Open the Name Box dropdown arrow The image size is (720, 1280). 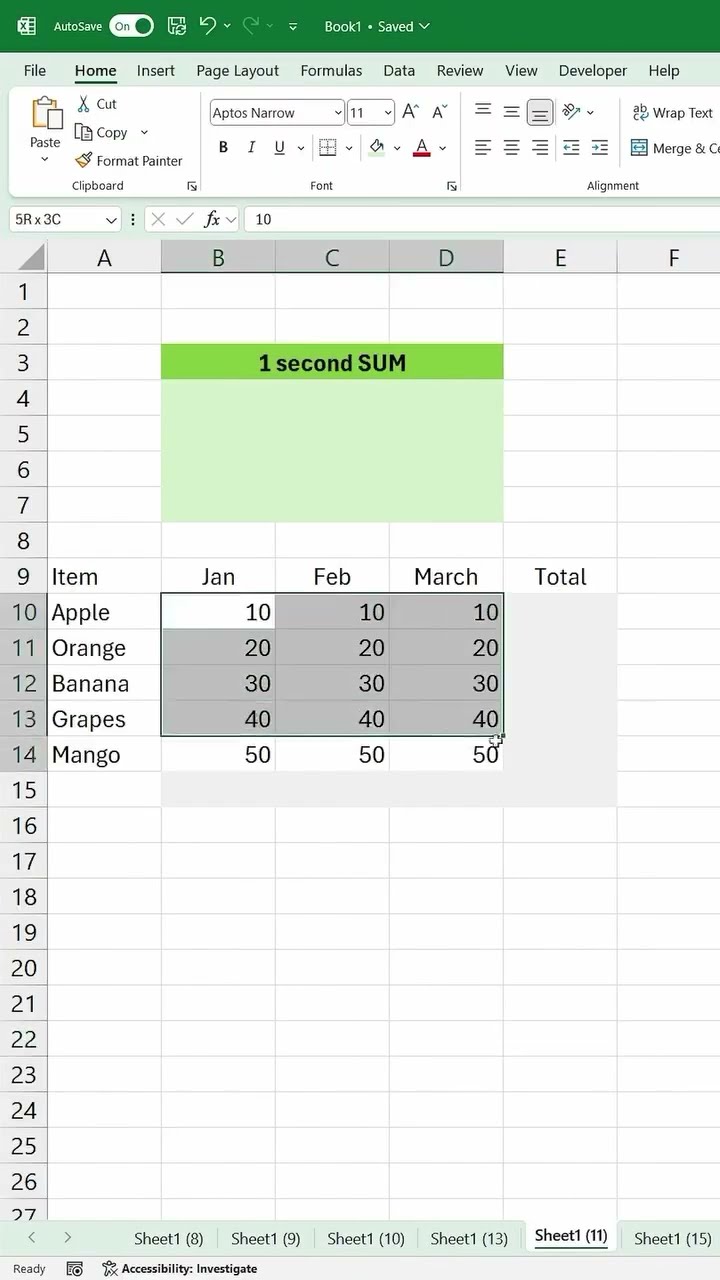coord(110,220)
